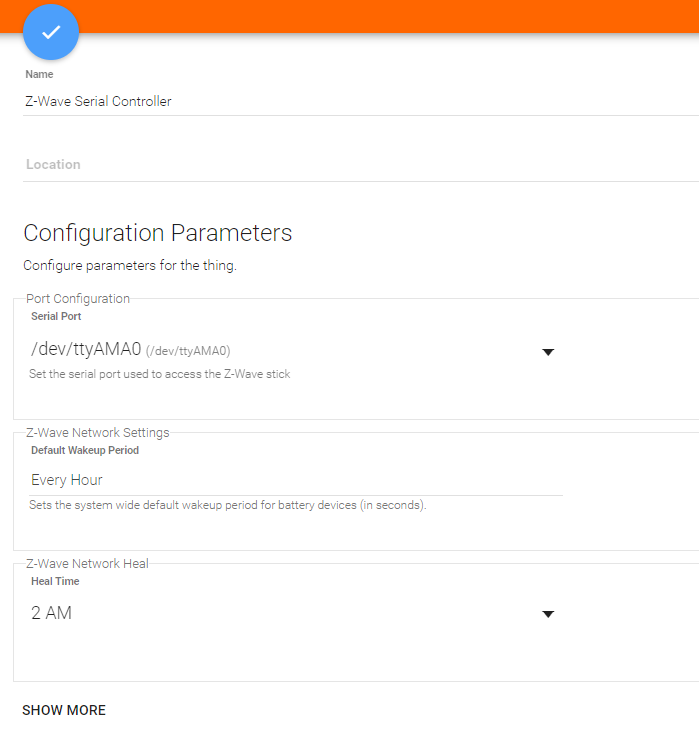Screen dimensions: 699x743
Task: Click the Default Wakeup Period field
Action: pyautogui.click(x=296, y=480)
